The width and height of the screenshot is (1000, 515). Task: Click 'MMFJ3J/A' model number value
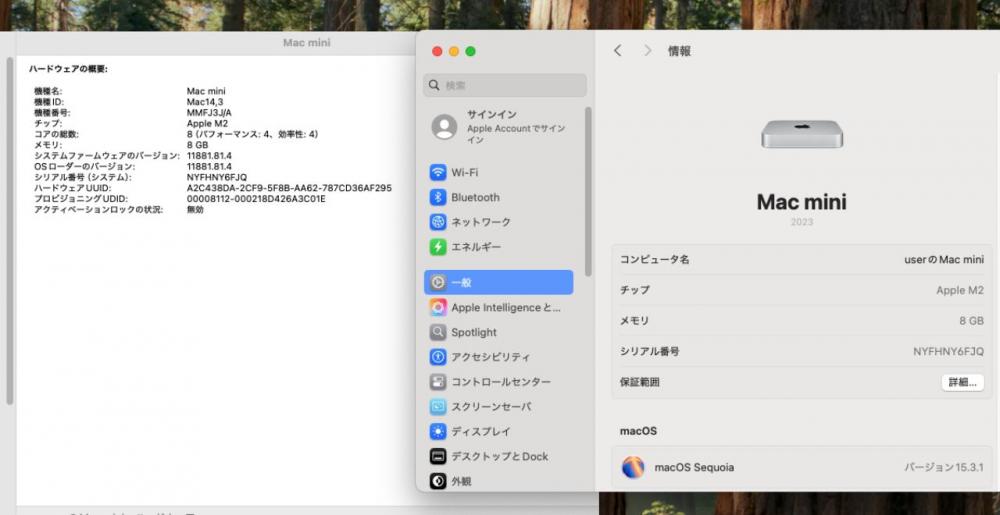209,113
